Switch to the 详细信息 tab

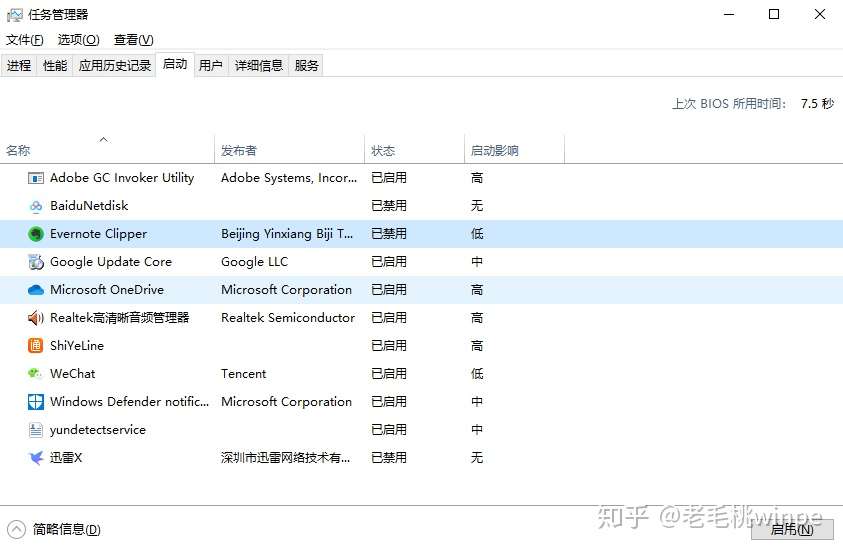(x=259, y=66)
